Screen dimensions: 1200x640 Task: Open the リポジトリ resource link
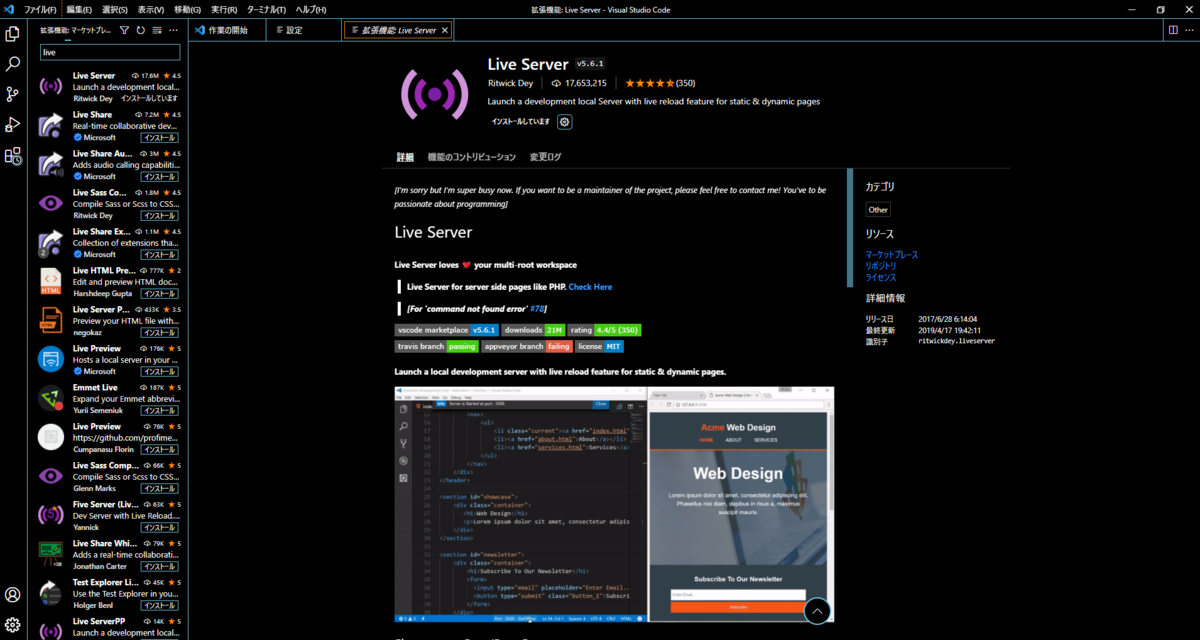coord(881,266)
